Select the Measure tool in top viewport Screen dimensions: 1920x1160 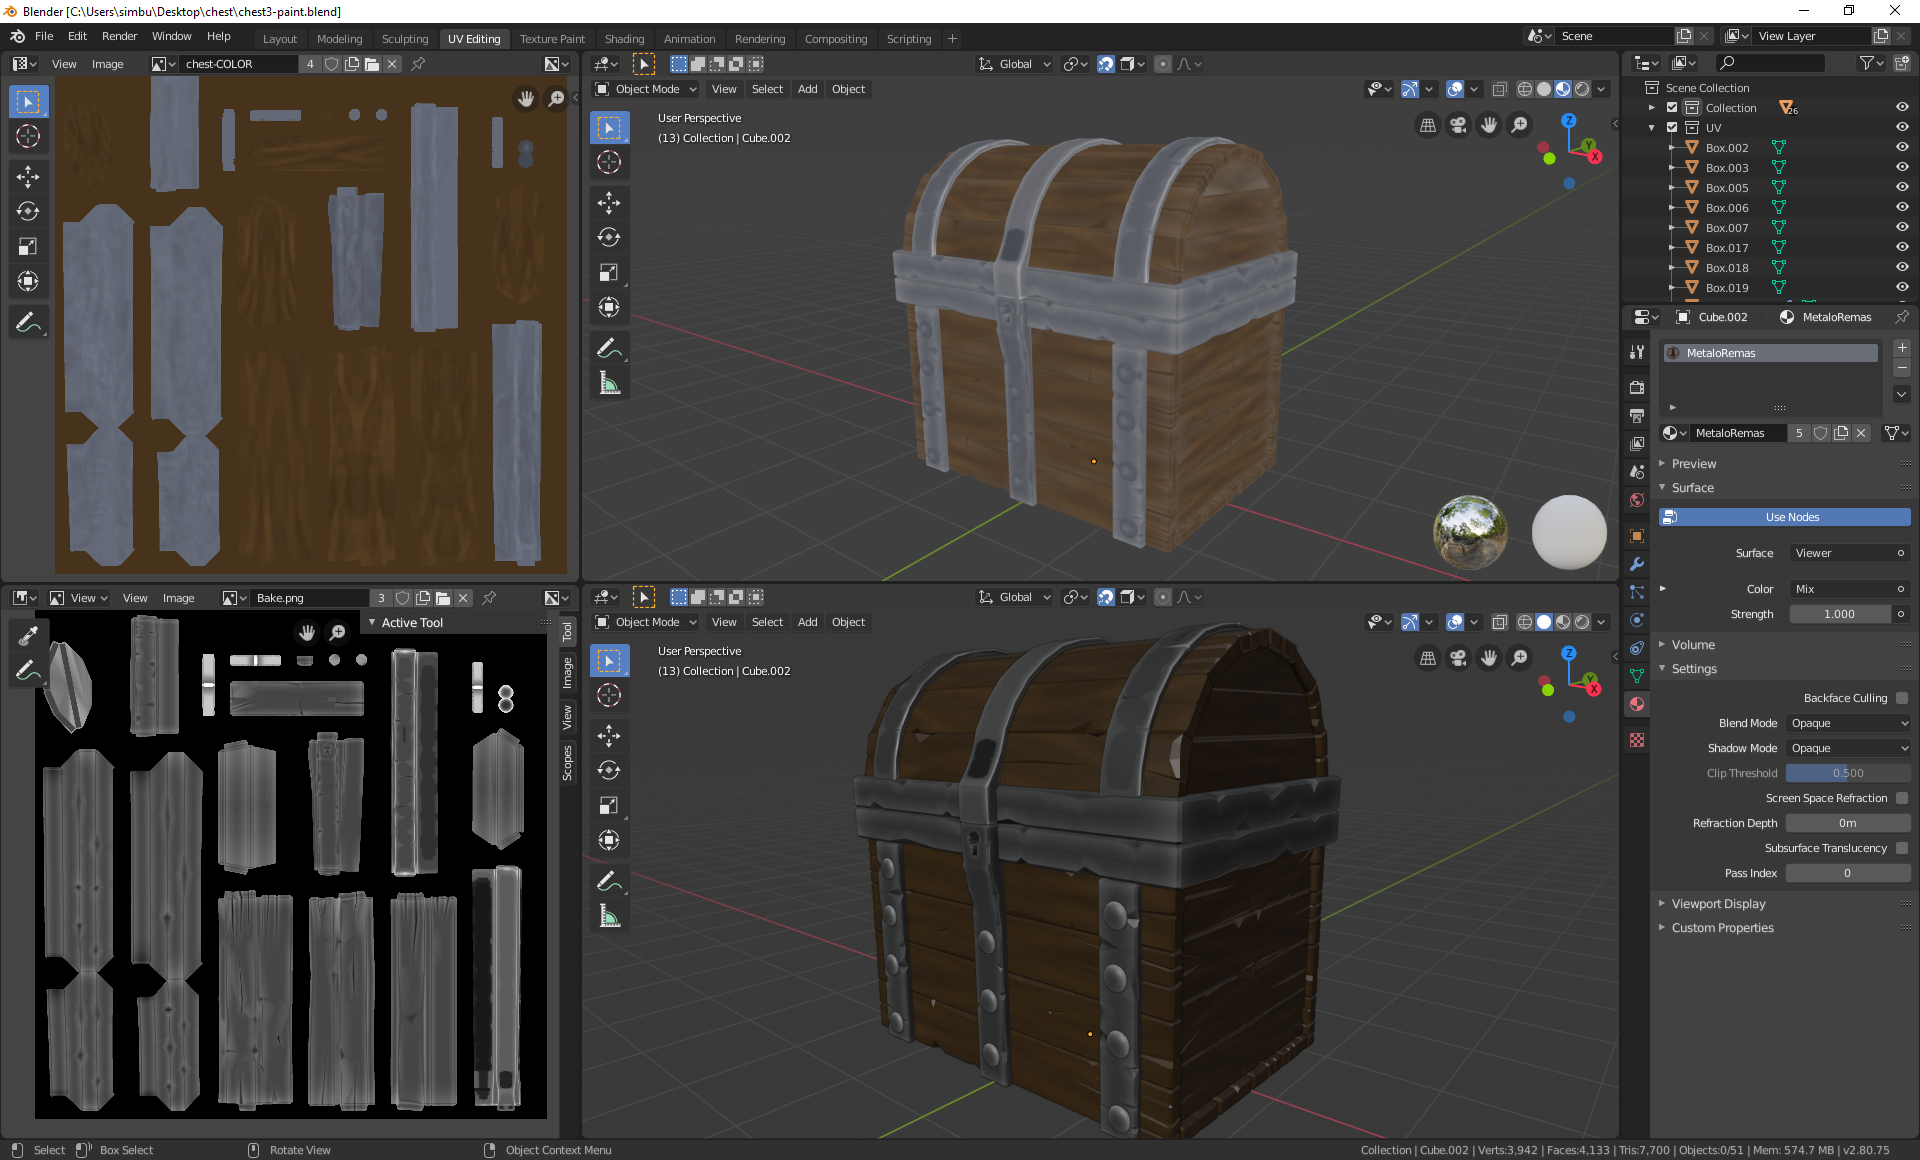click(609, 384)
